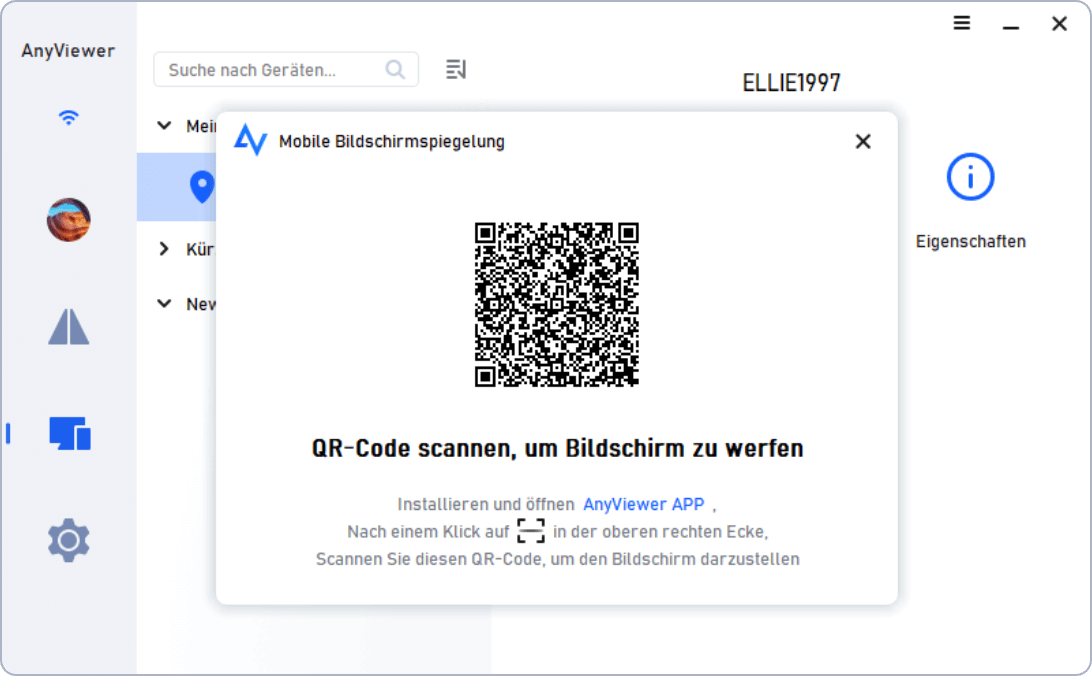Open the AnyViewer APP link
This screenshot has height=676, width=1092.
tap(644, 504)
